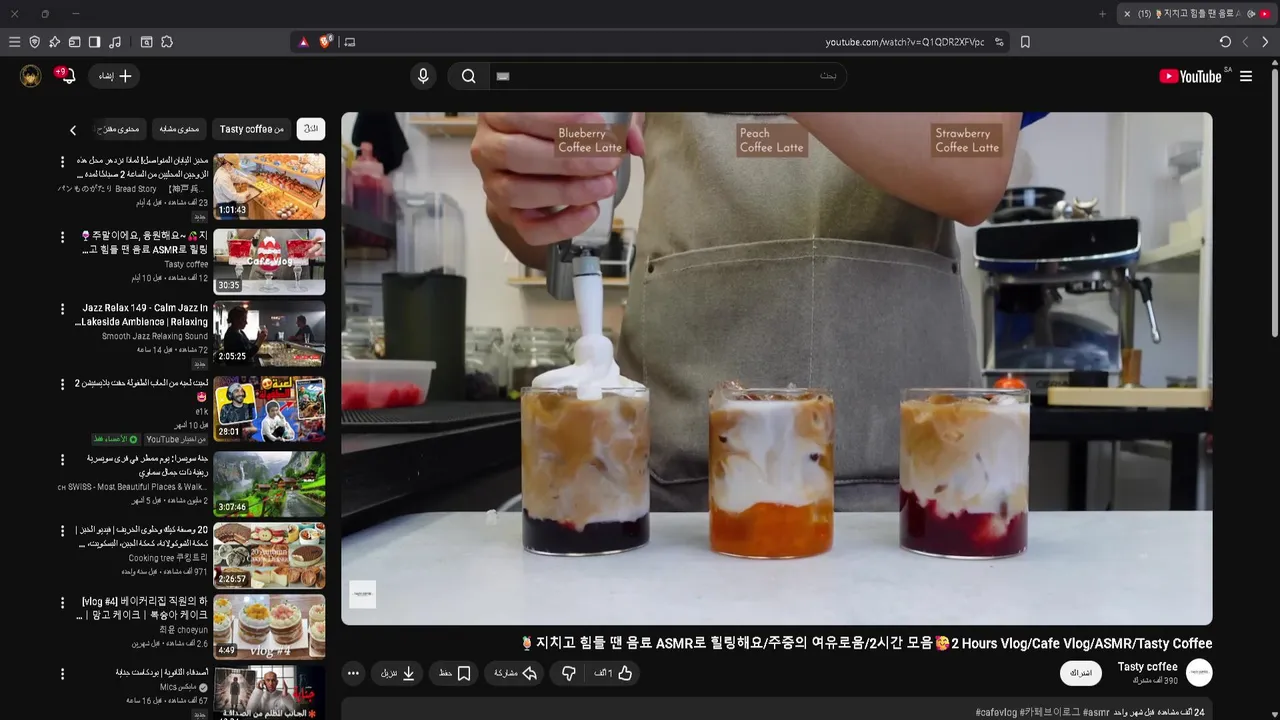Screen dimensions: 1280x720
Task: Open the Smooth Jazz Relaxing Sound channel
Action: [155, 336]
